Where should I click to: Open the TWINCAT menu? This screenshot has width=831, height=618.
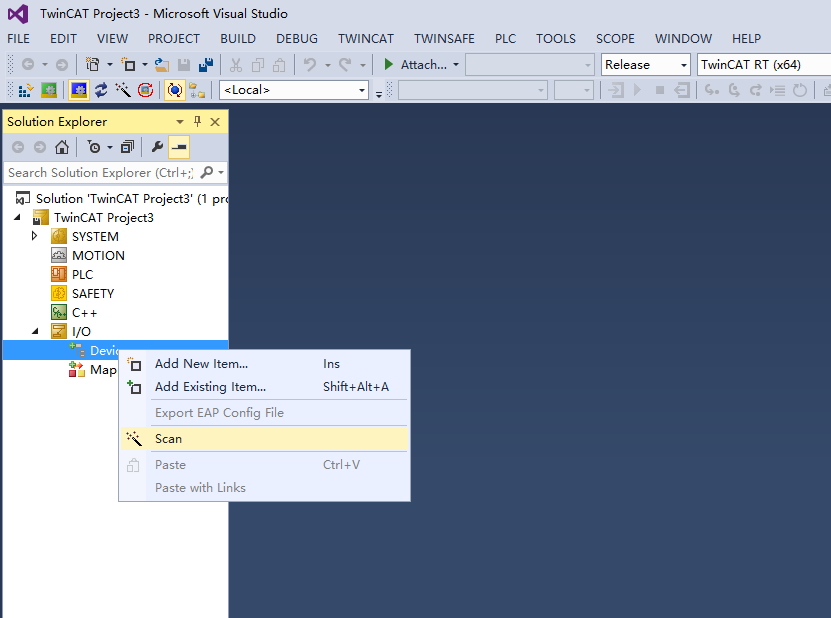point(366,39)
